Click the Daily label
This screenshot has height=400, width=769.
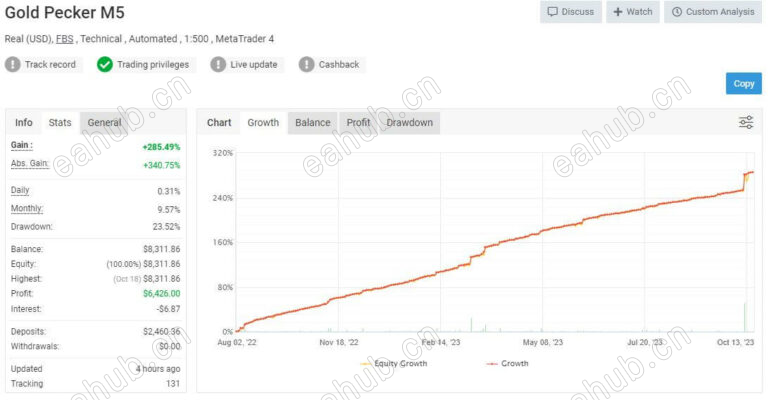click(20, 190)
